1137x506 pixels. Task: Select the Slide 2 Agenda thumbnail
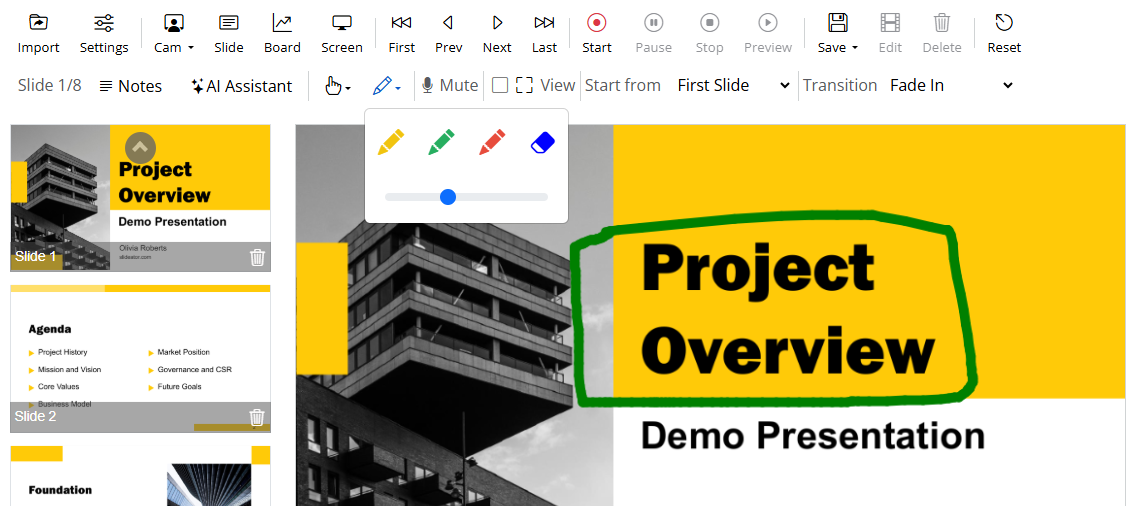(141, 359)
